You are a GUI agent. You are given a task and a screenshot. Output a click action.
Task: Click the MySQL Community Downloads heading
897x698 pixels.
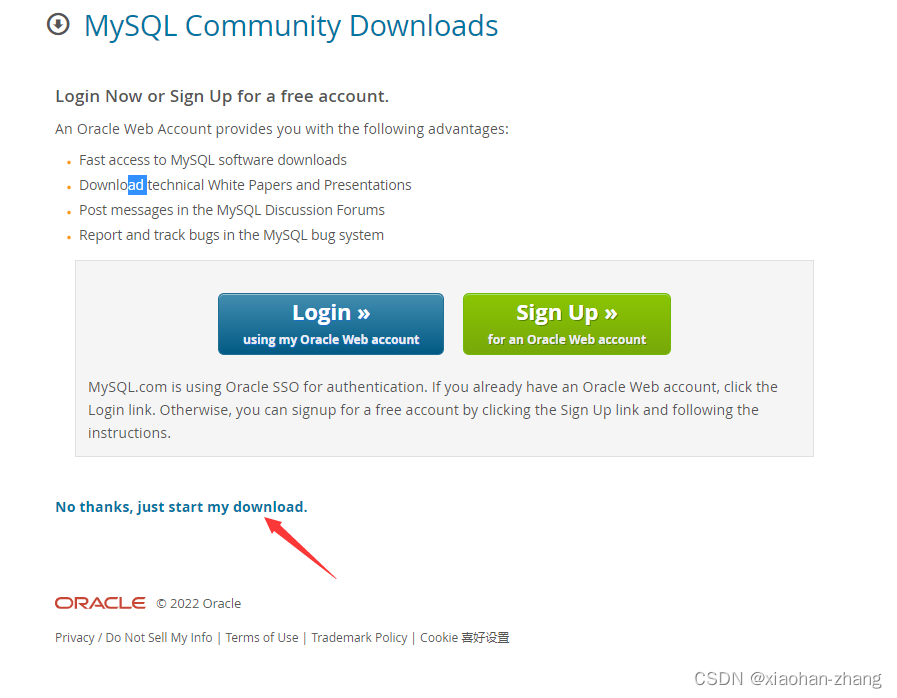291,26
